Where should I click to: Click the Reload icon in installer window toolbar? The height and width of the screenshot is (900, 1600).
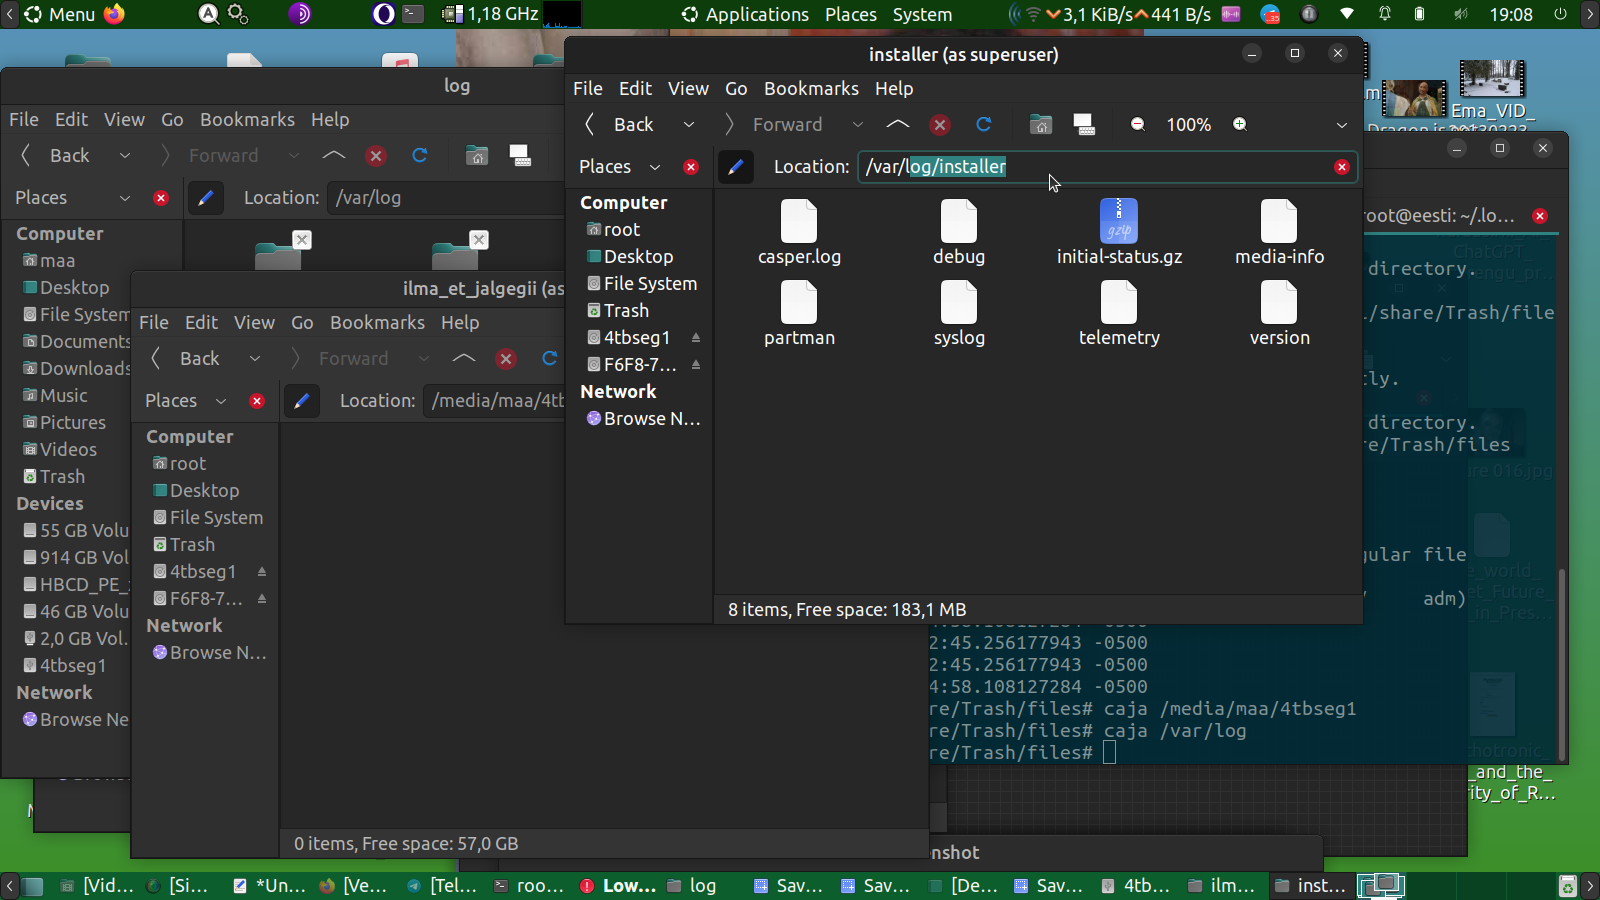pyautogui.click(x=984, y=124)
